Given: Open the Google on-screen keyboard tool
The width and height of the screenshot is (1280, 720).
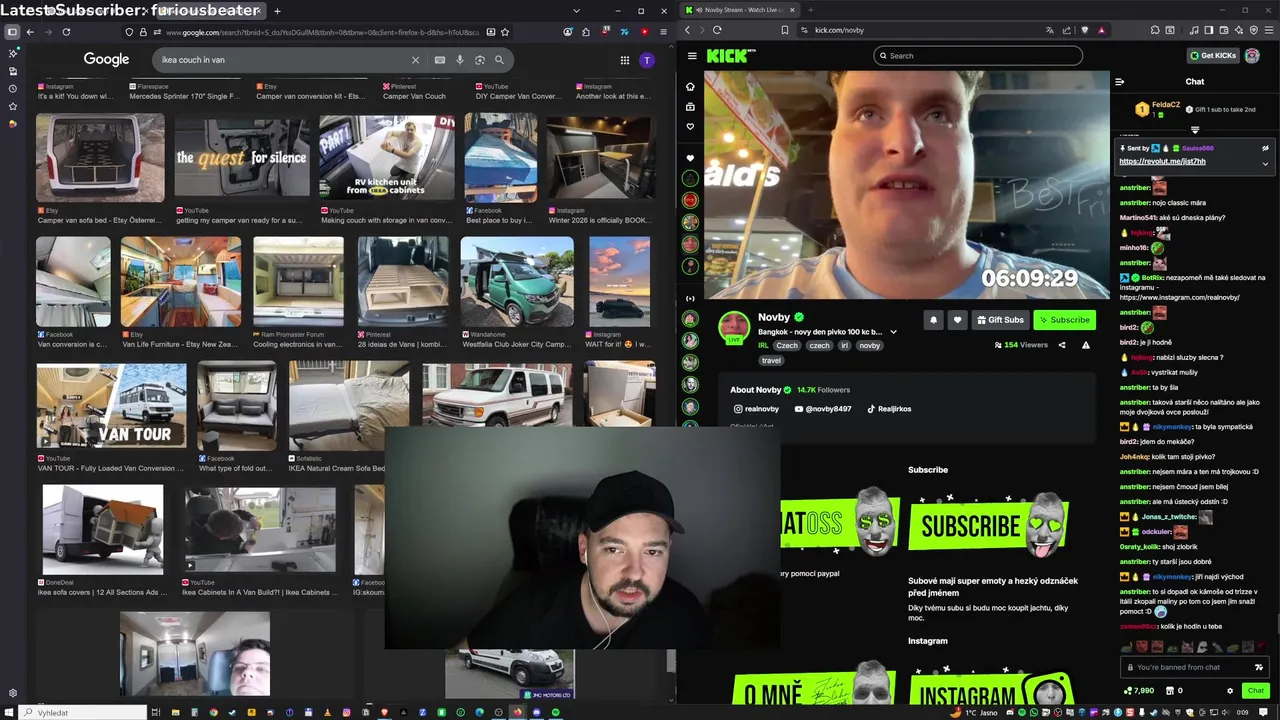Looking at the screenshot, I should [x=440, y=60].
